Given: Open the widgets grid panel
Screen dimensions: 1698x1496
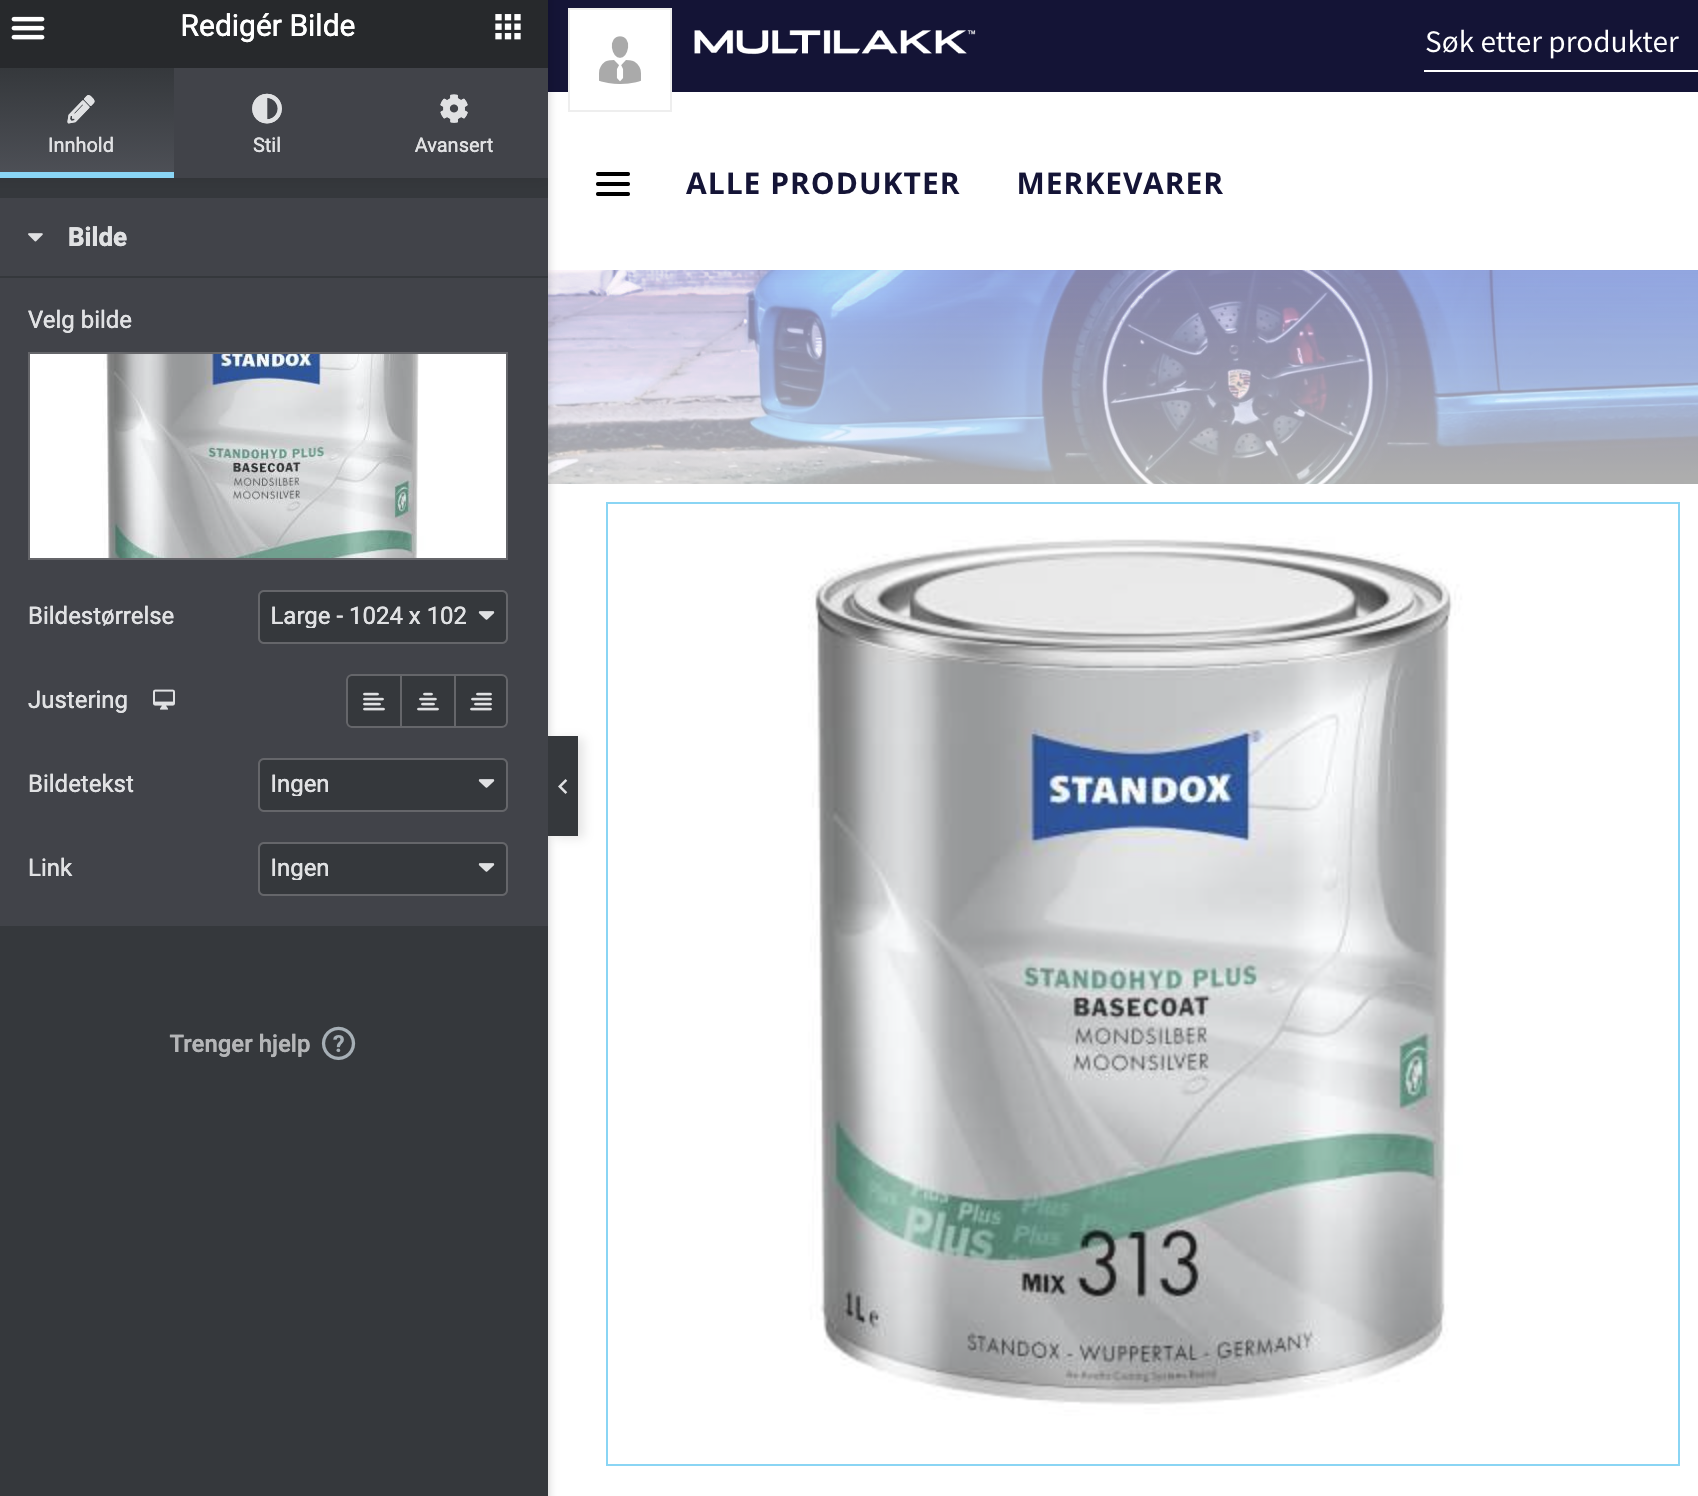Looking at the screenshot, I should 508,27.
